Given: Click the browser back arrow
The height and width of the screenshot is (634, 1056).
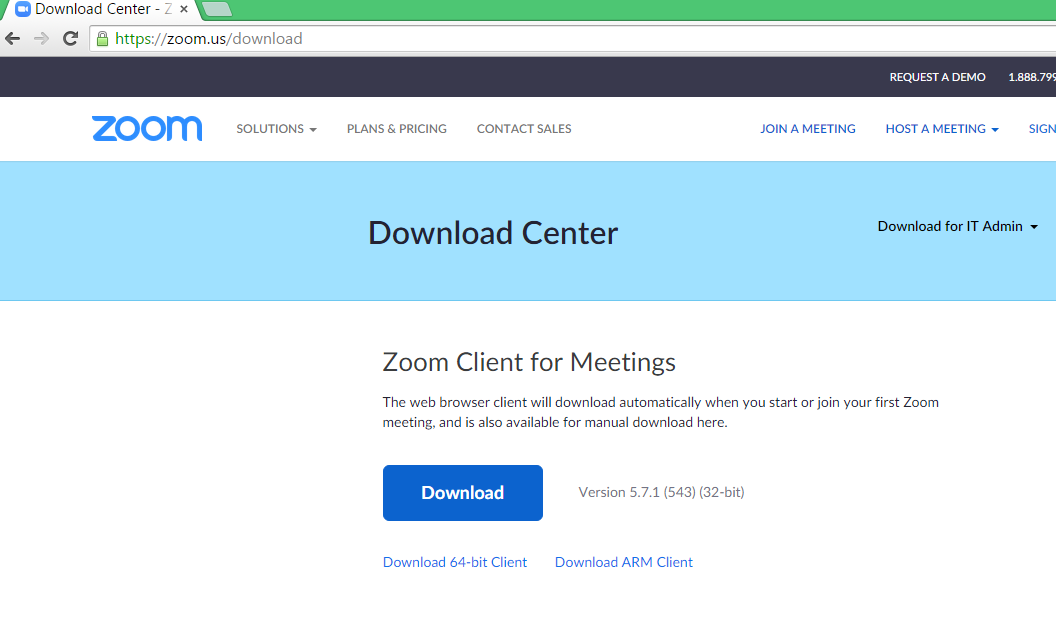Looking at the screenshot, I should coord(12,38).
